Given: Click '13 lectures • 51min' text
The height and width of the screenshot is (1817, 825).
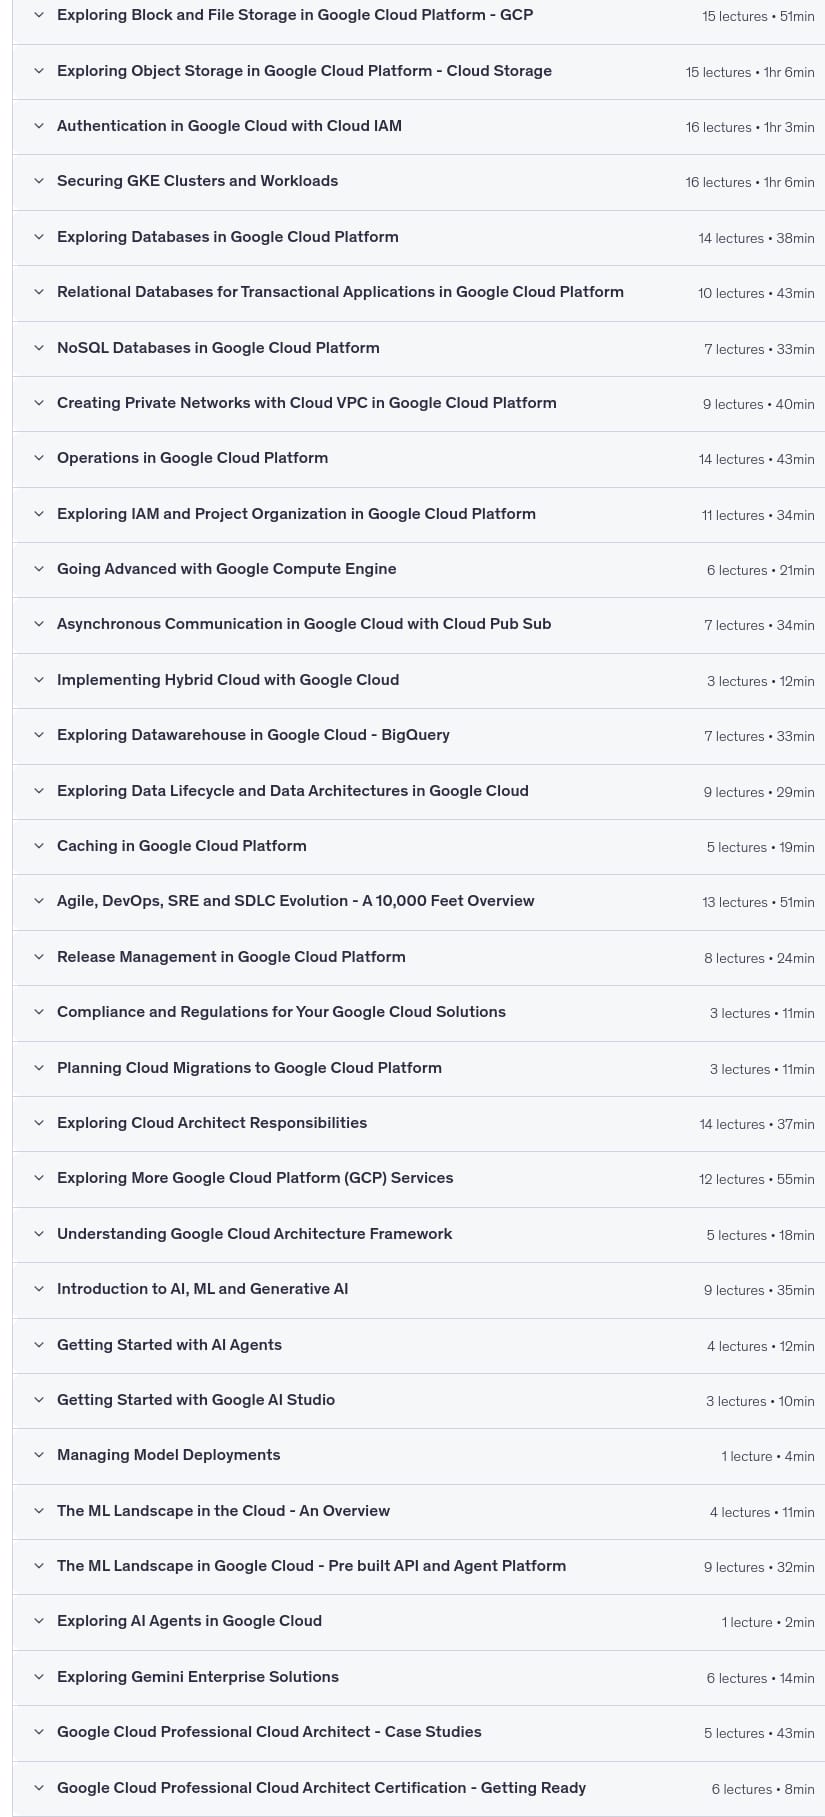Looking at the screenshot, I should [x=758, y=902].
